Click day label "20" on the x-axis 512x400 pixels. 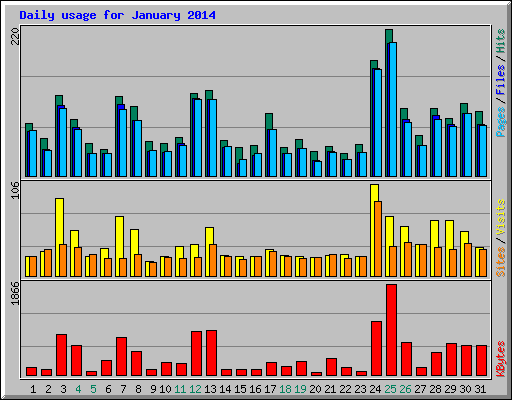click(x=315, y=389)
